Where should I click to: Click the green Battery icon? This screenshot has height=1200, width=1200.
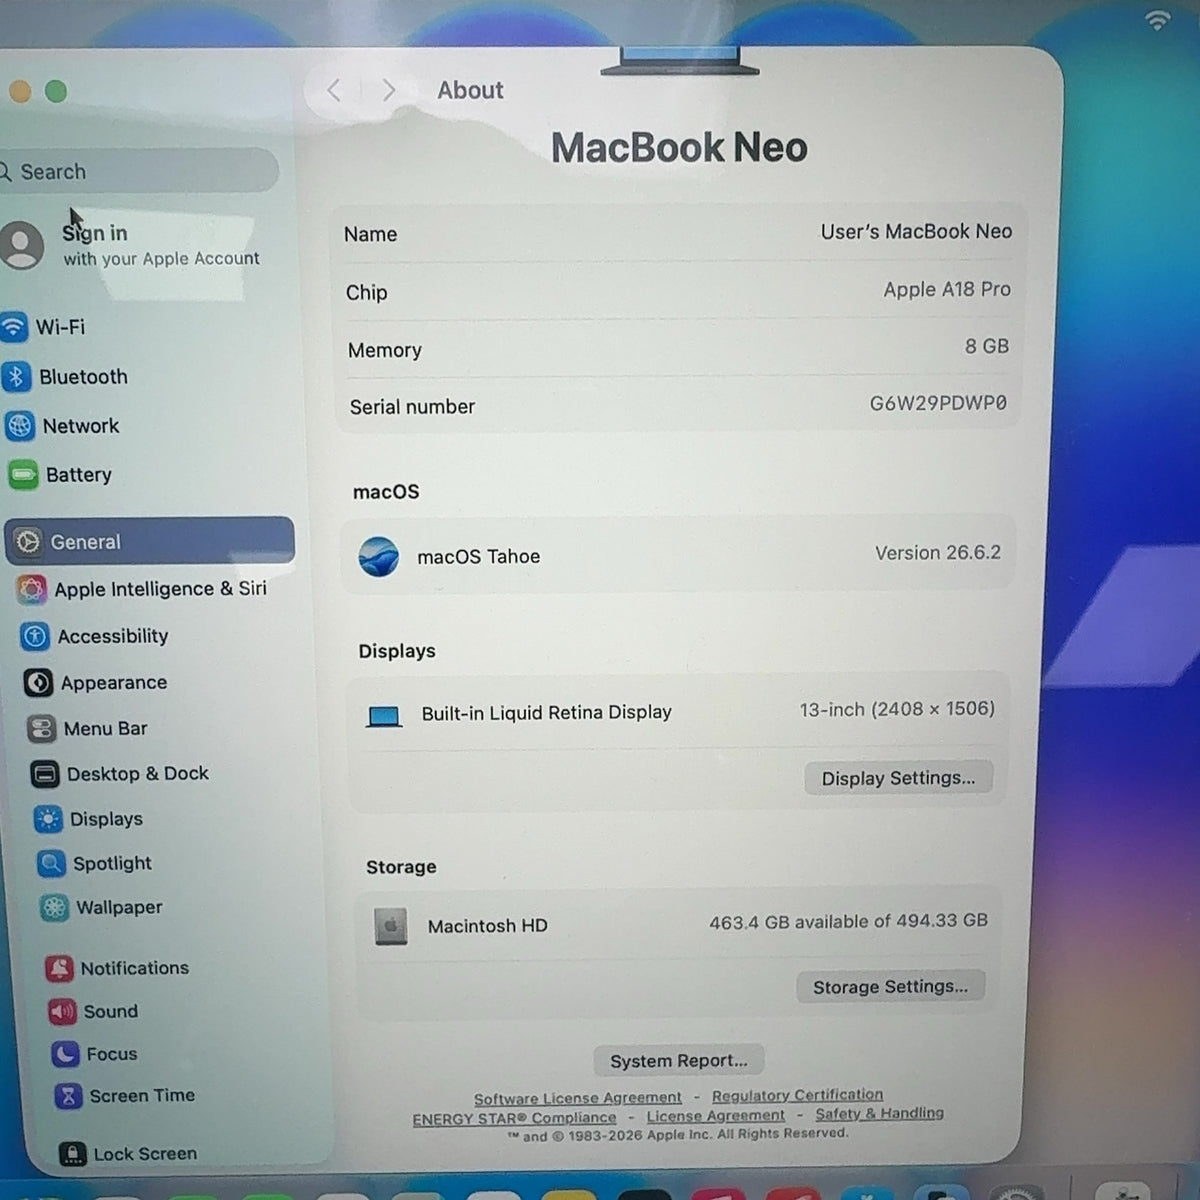[x=23, y=475]
